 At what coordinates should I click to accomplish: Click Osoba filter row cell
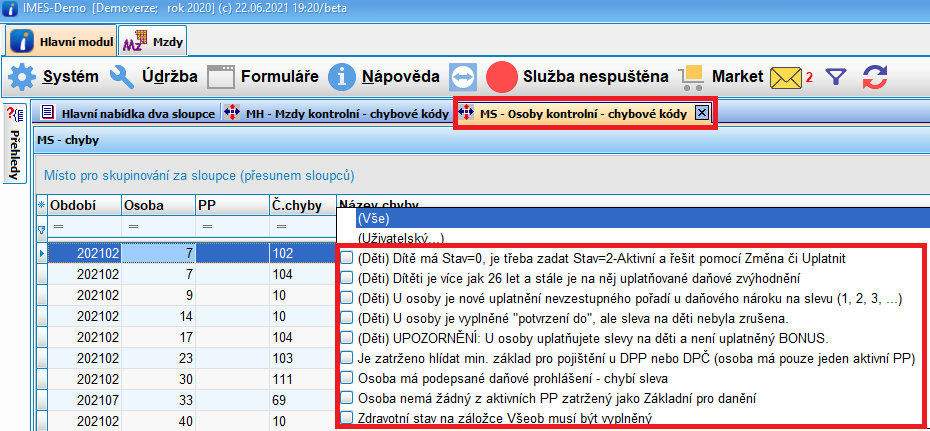pyautogui.click(x=158, y=227)
